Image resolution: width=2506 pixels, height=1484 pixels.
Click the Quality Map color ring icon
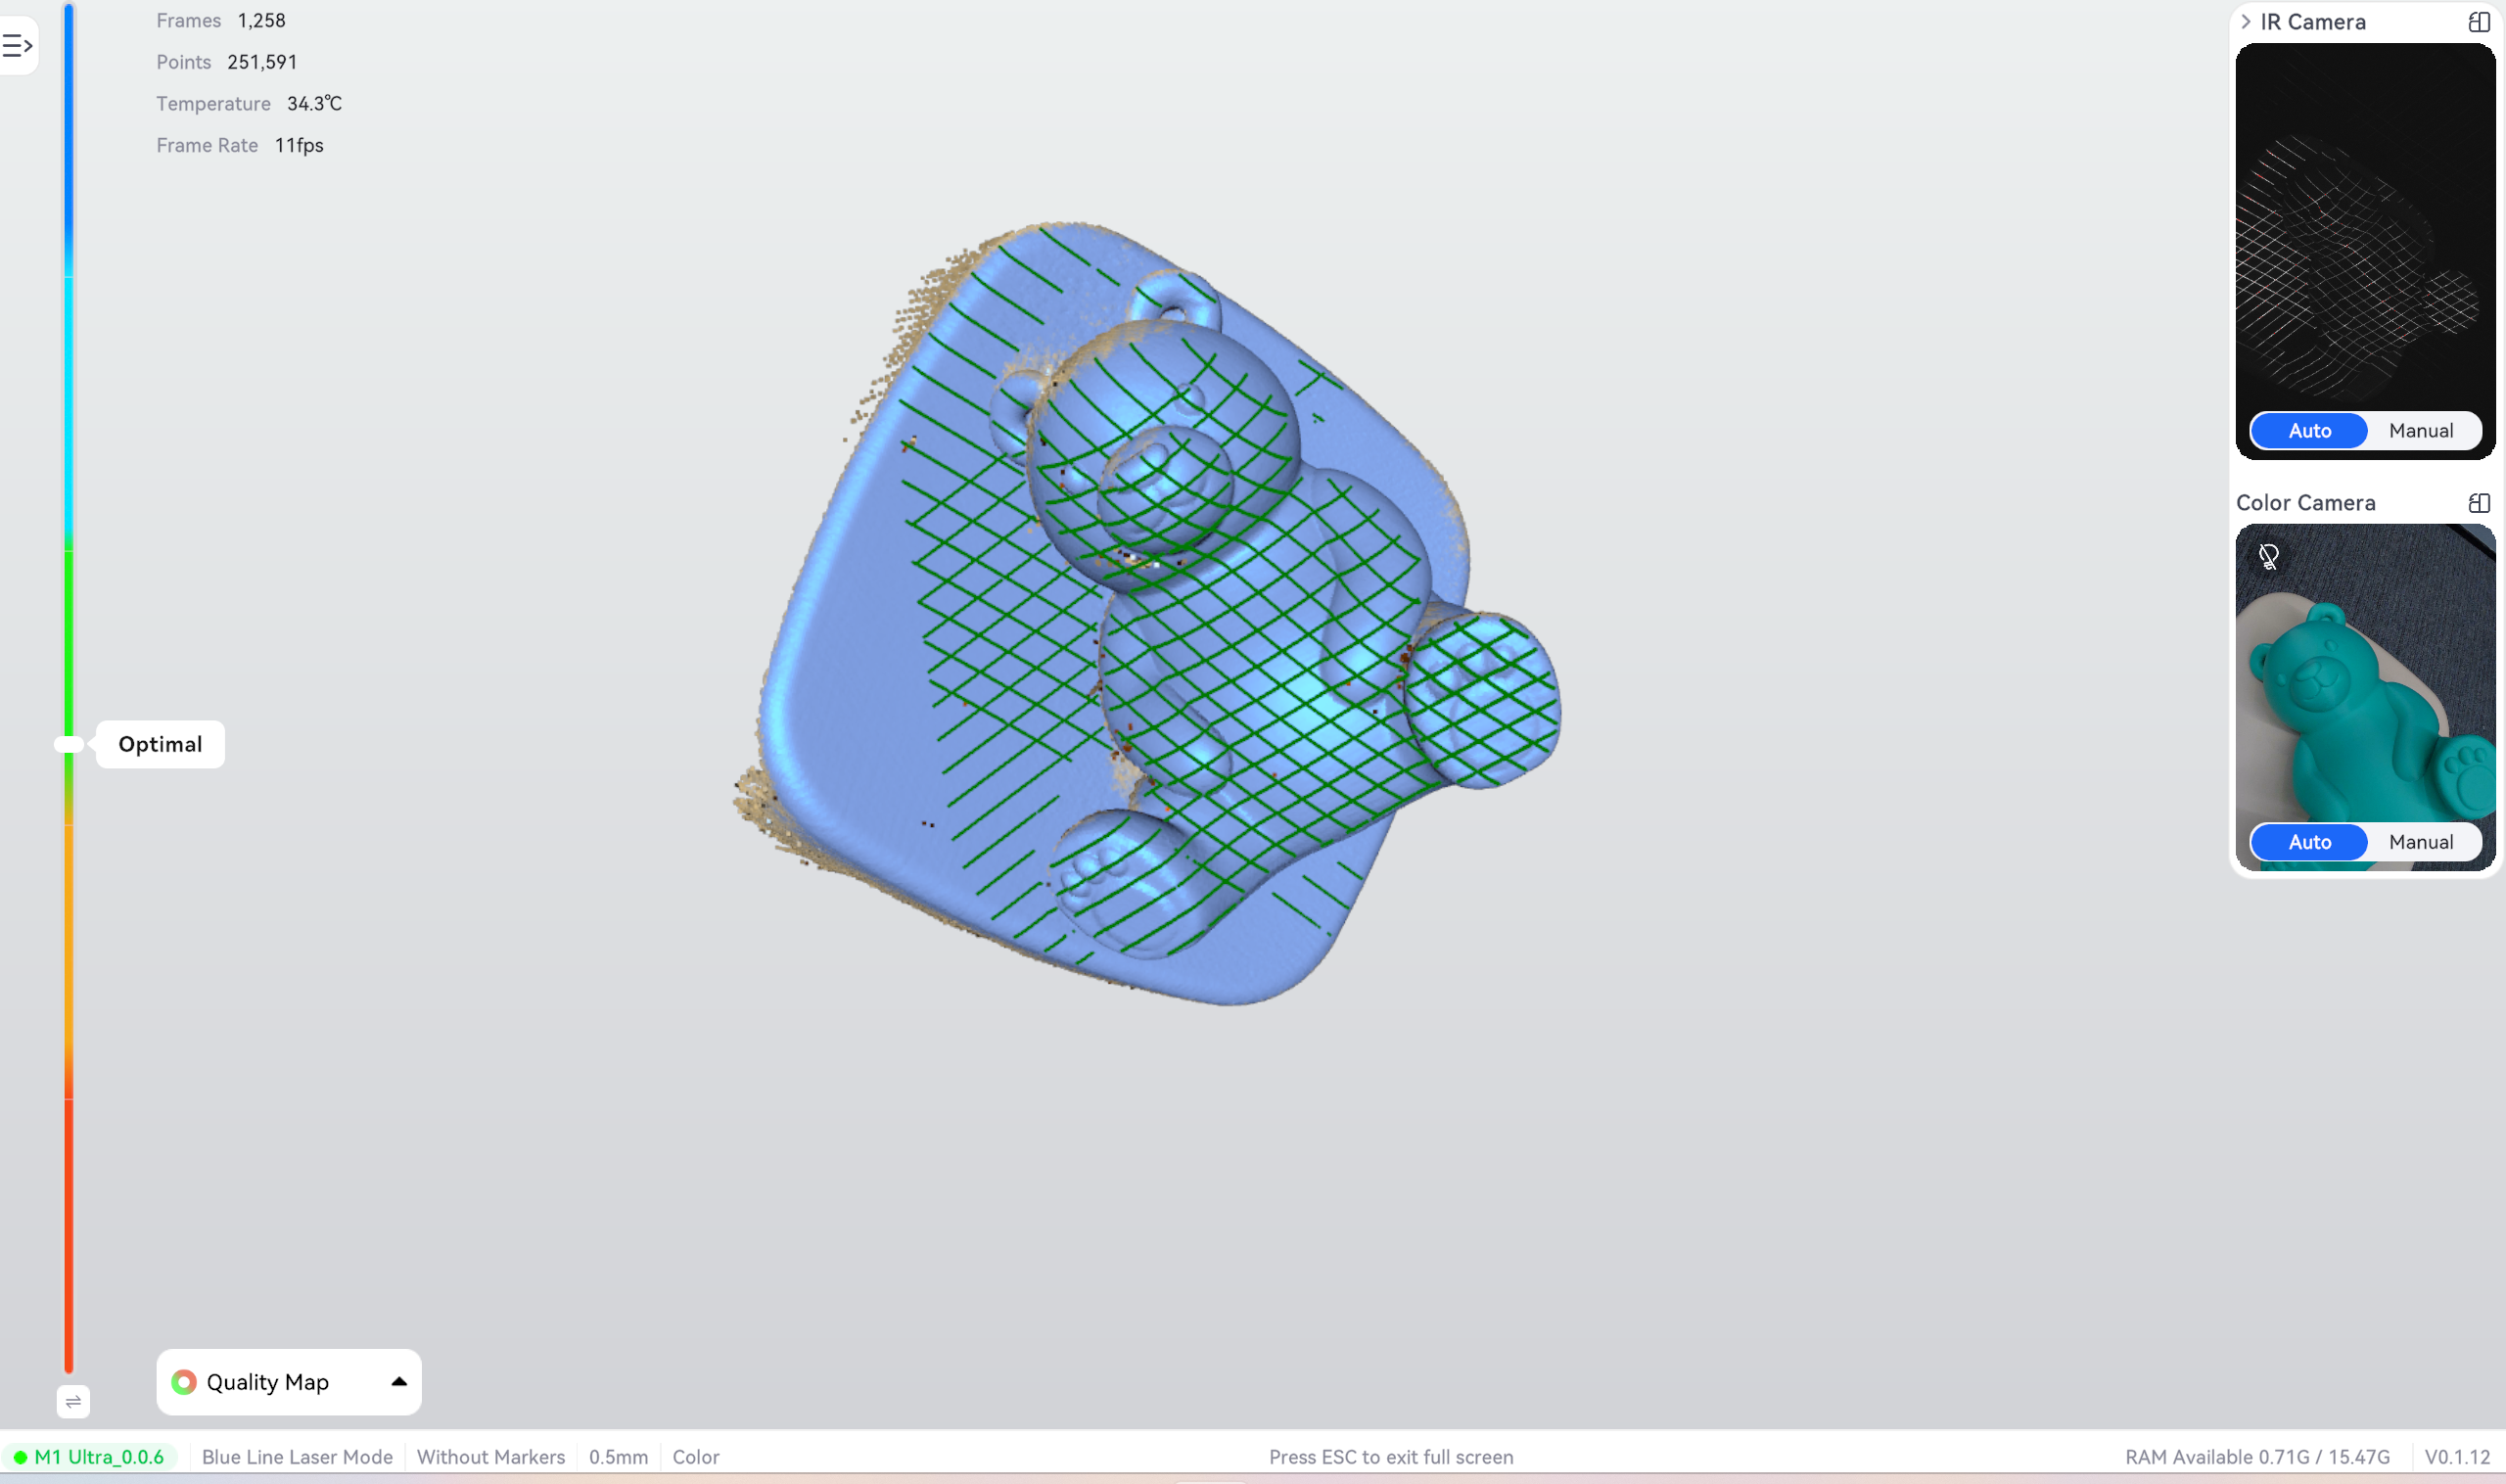(184, 1382)
